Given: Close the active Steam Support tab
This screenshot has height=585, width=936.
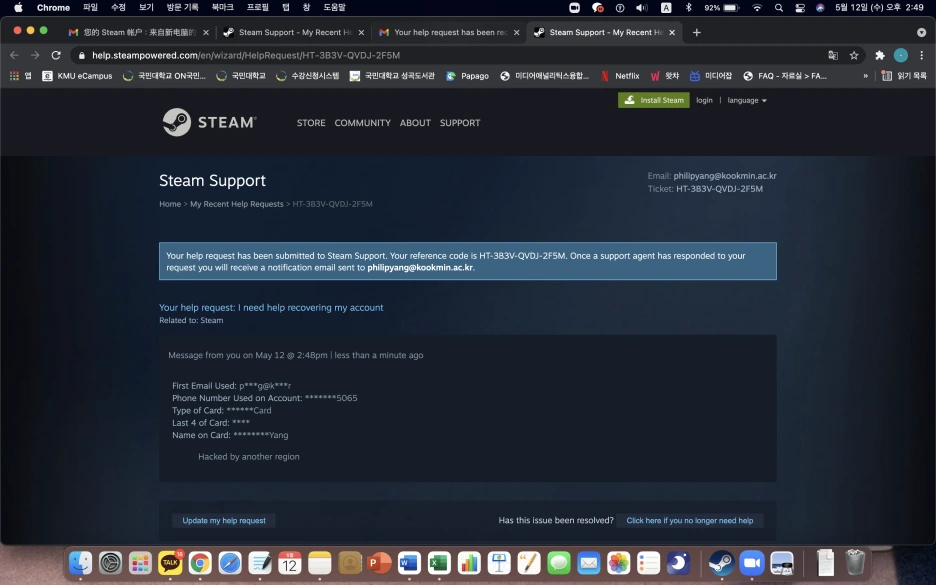Looking at the screenshot, I should [672, 32].
